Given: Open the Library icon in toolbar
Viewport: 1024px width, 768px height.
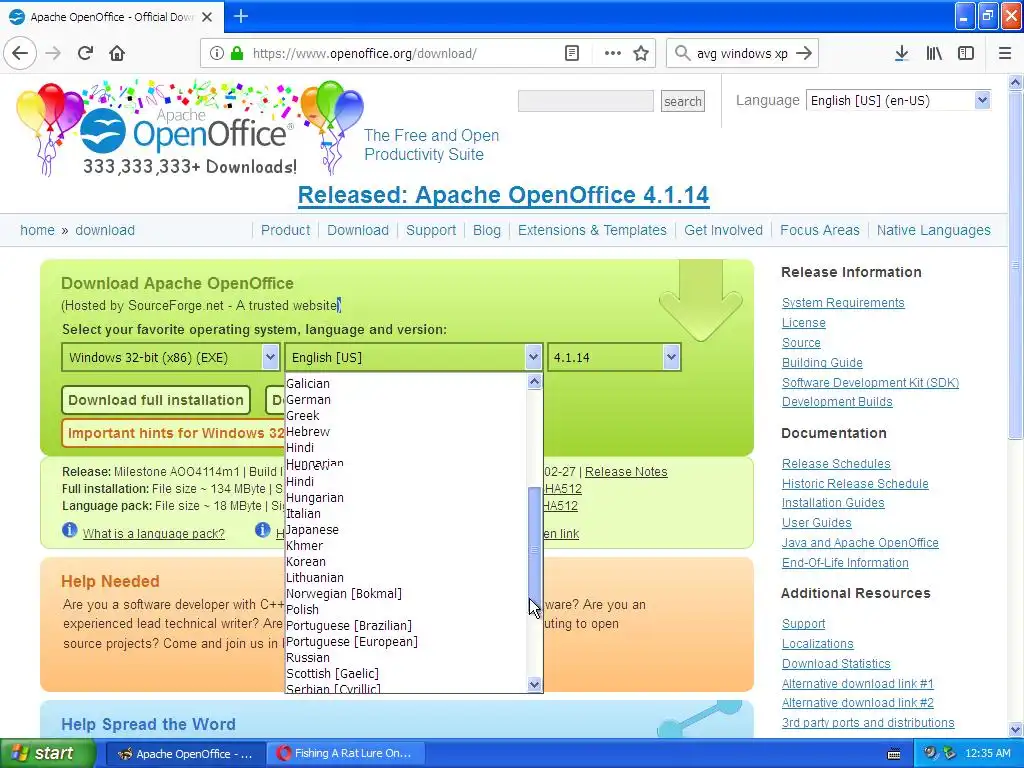Looking at the screenshot, I should click(x=934, y=53).
